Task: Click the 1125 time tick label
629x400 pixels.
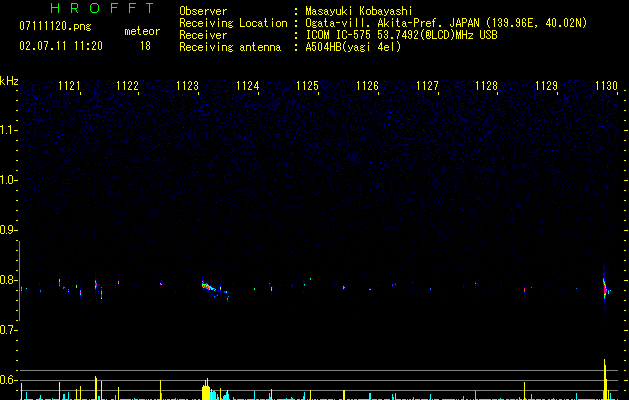Action: (307, 86)
